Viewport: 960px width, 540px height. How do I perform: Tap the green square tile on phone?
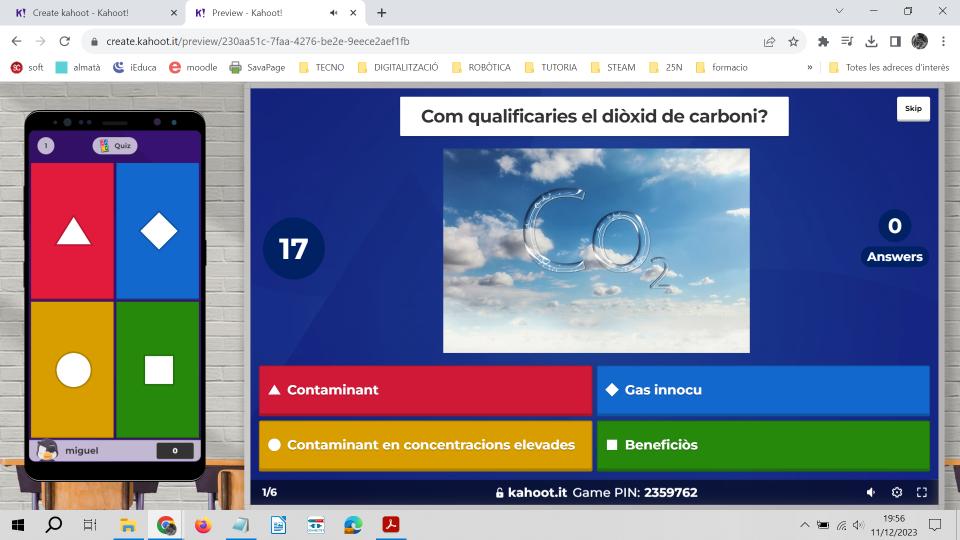[158, 369]
